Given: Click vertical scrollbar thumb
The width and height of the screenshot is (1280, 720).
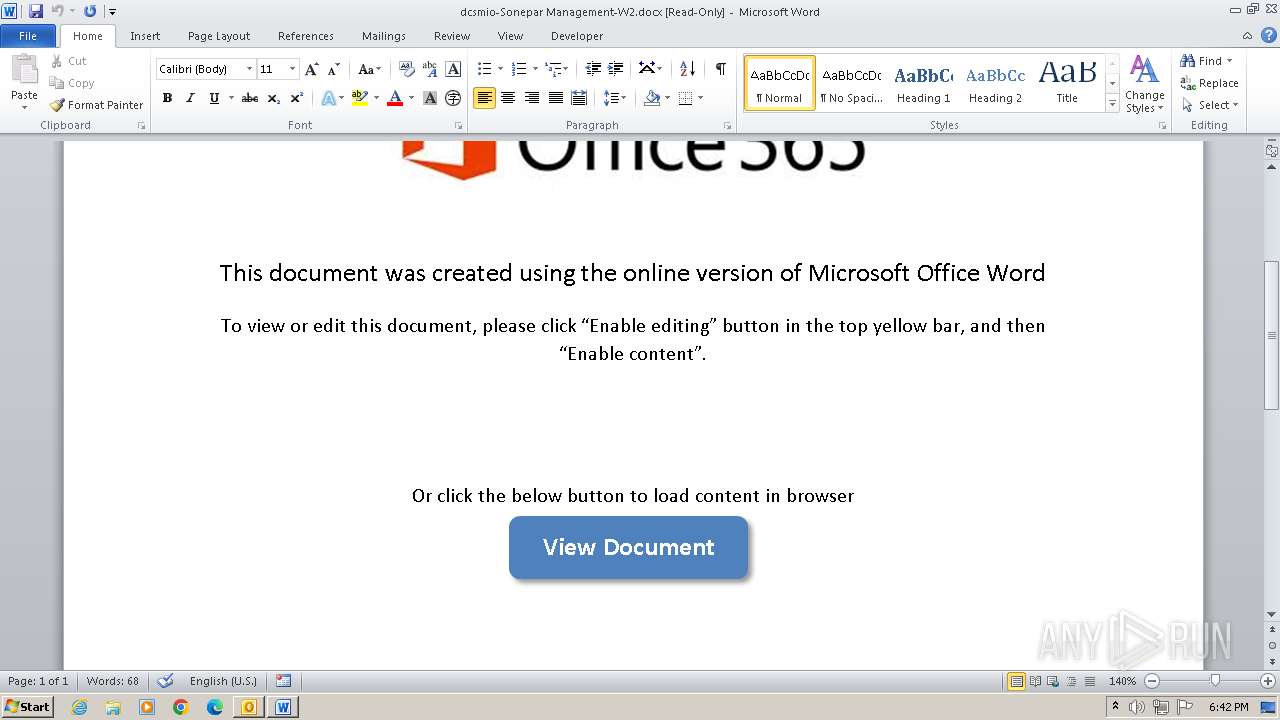Looking at the screenshot, I should click(x=1272, y=335).
